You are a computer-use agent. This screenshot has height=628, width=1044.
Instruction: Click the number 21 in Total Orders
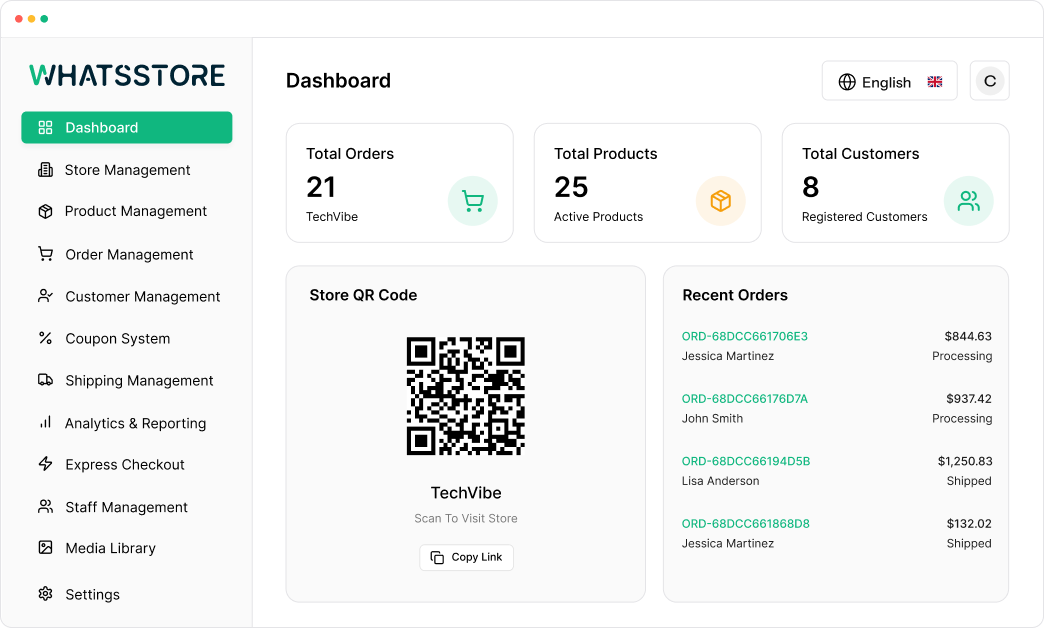[x=321, y=187]
